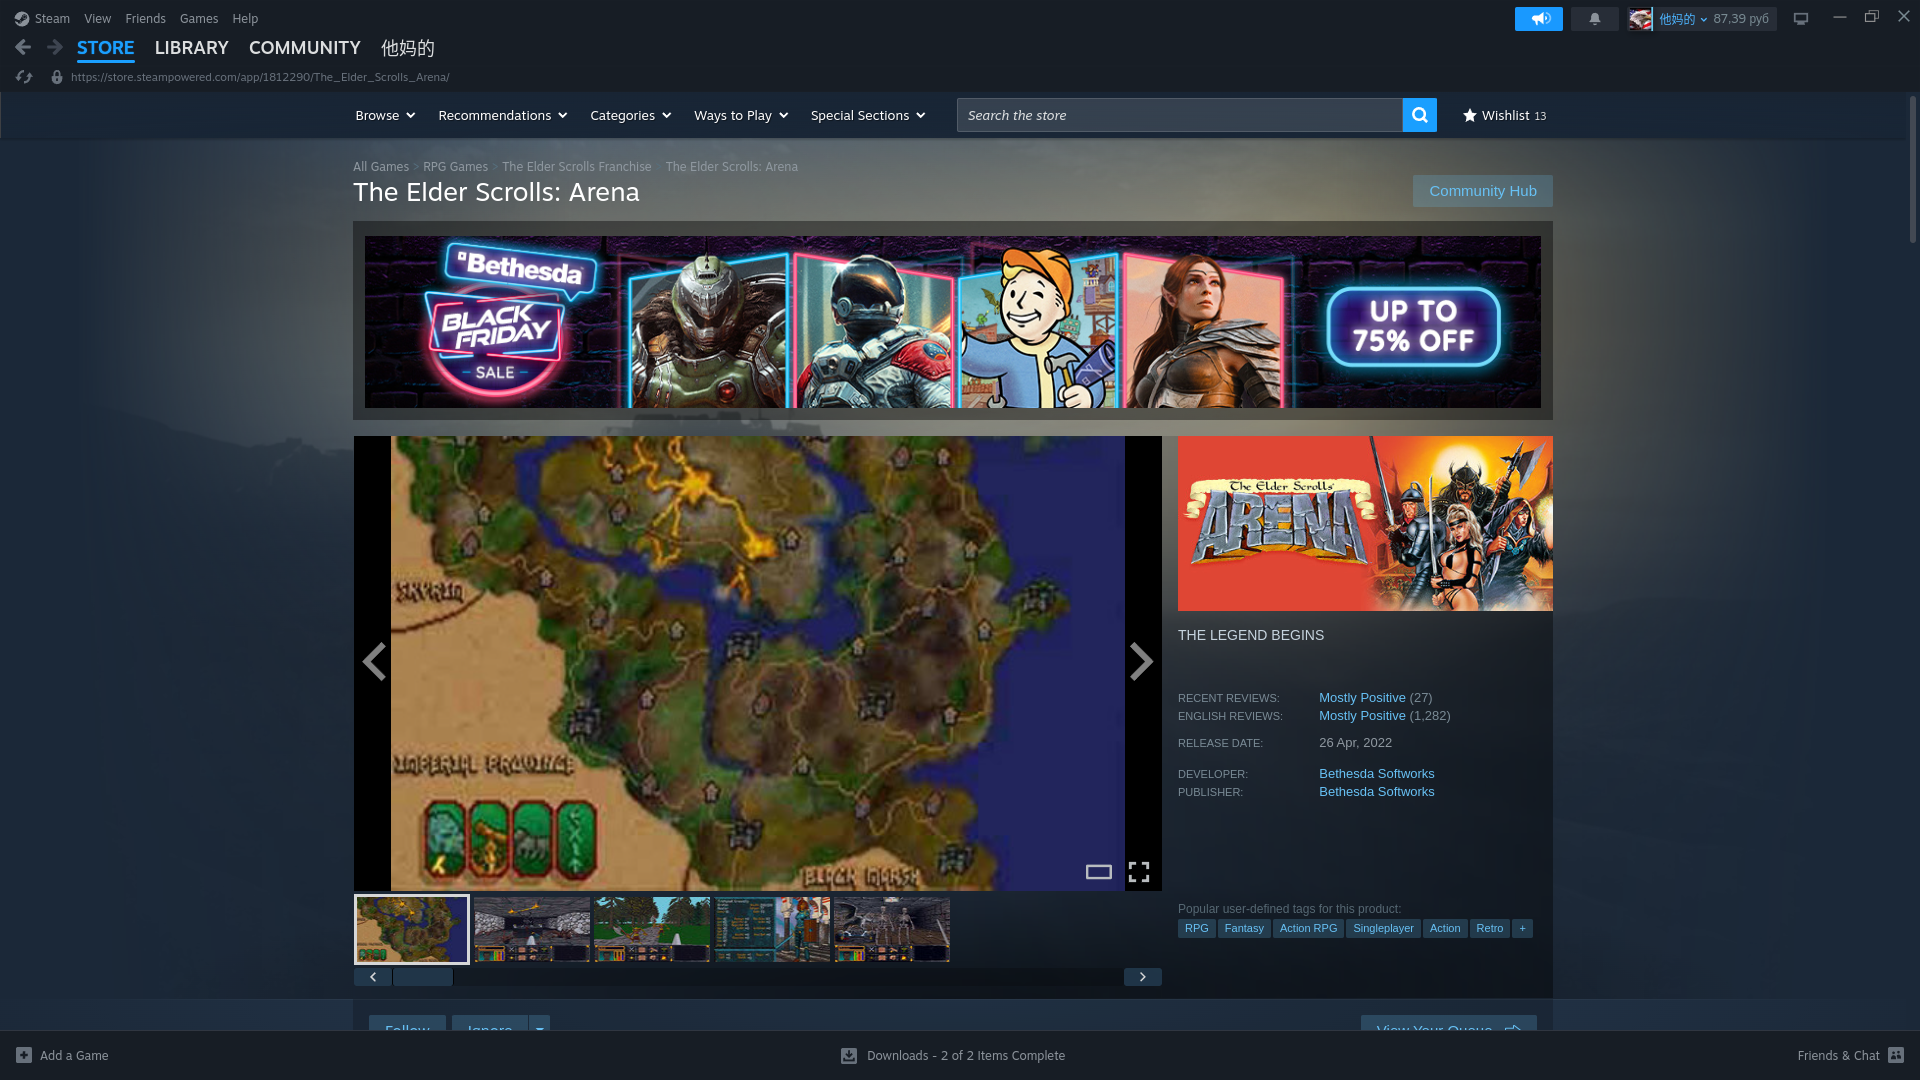Toggle theater mode on screenshot viewer
This screenshot has height=1080, width=1920.
click(x=1099, y=872)
